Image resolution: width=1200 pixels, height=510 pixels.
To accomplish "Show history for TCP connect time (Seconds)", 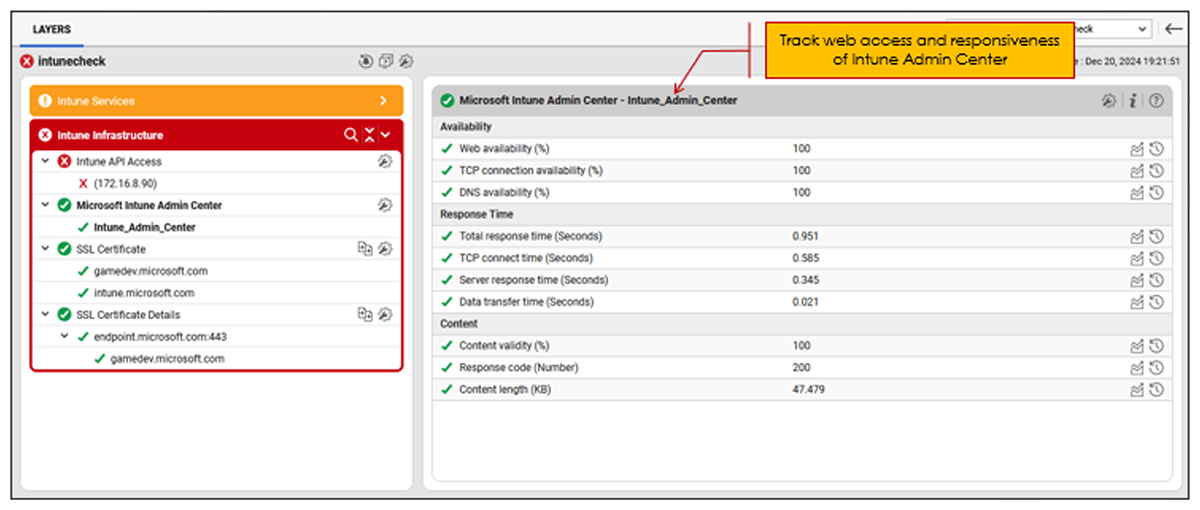I will (1156, 259).
